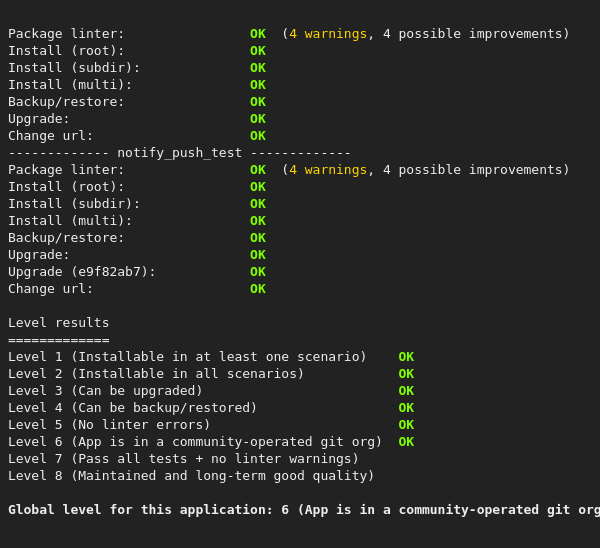
Task: Select Level 8 (Maintained and long-term) line
Action: click(x=191, y=476)
